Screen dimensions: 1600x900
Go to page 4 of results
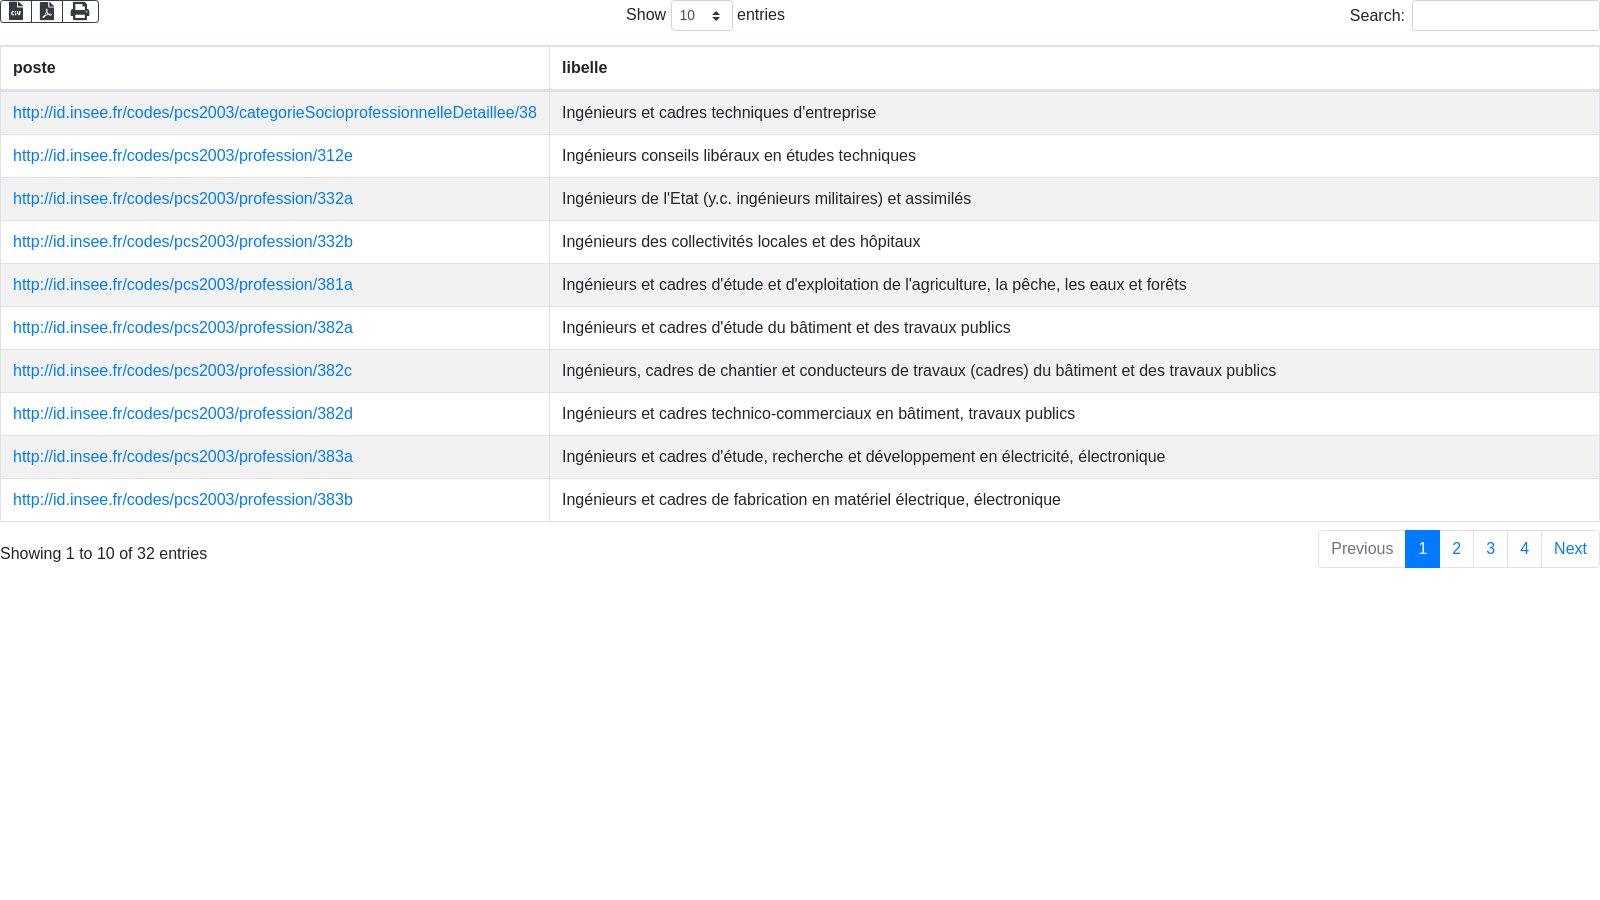[1524, 549]
